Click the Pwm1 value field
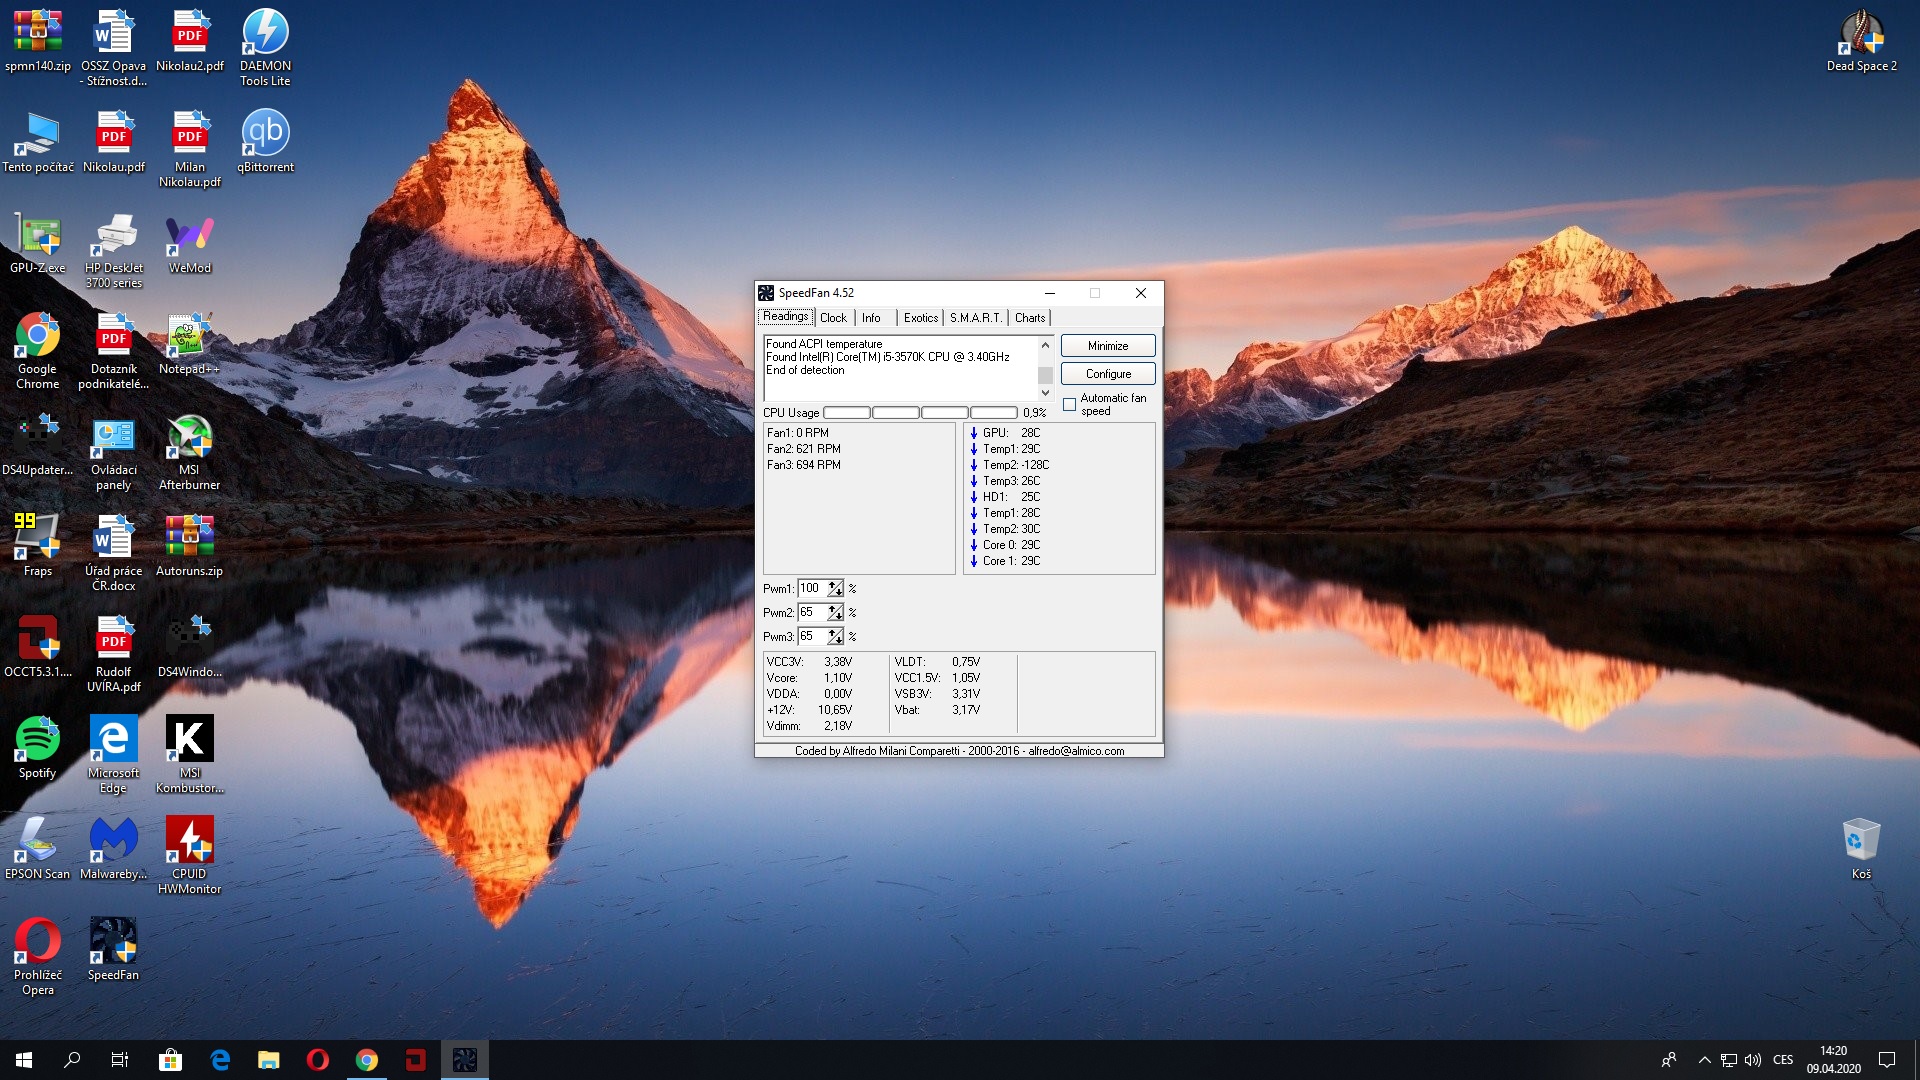Image resolution: width=1920 pixels, height=1080 pixels. (811, 589)
